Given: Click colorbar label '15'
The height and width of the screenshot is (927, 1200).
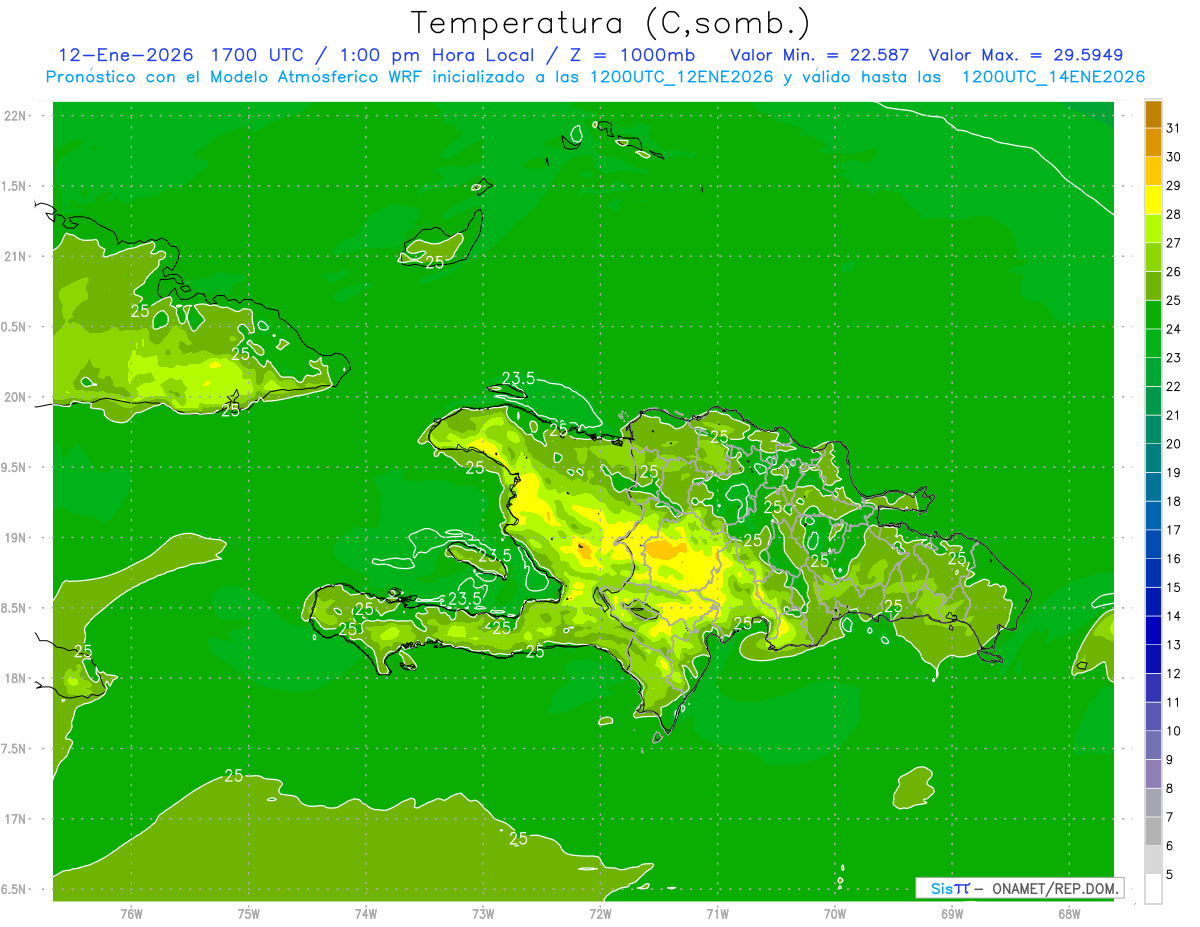Looking at the screenshot, I should tap(1174, 587).
